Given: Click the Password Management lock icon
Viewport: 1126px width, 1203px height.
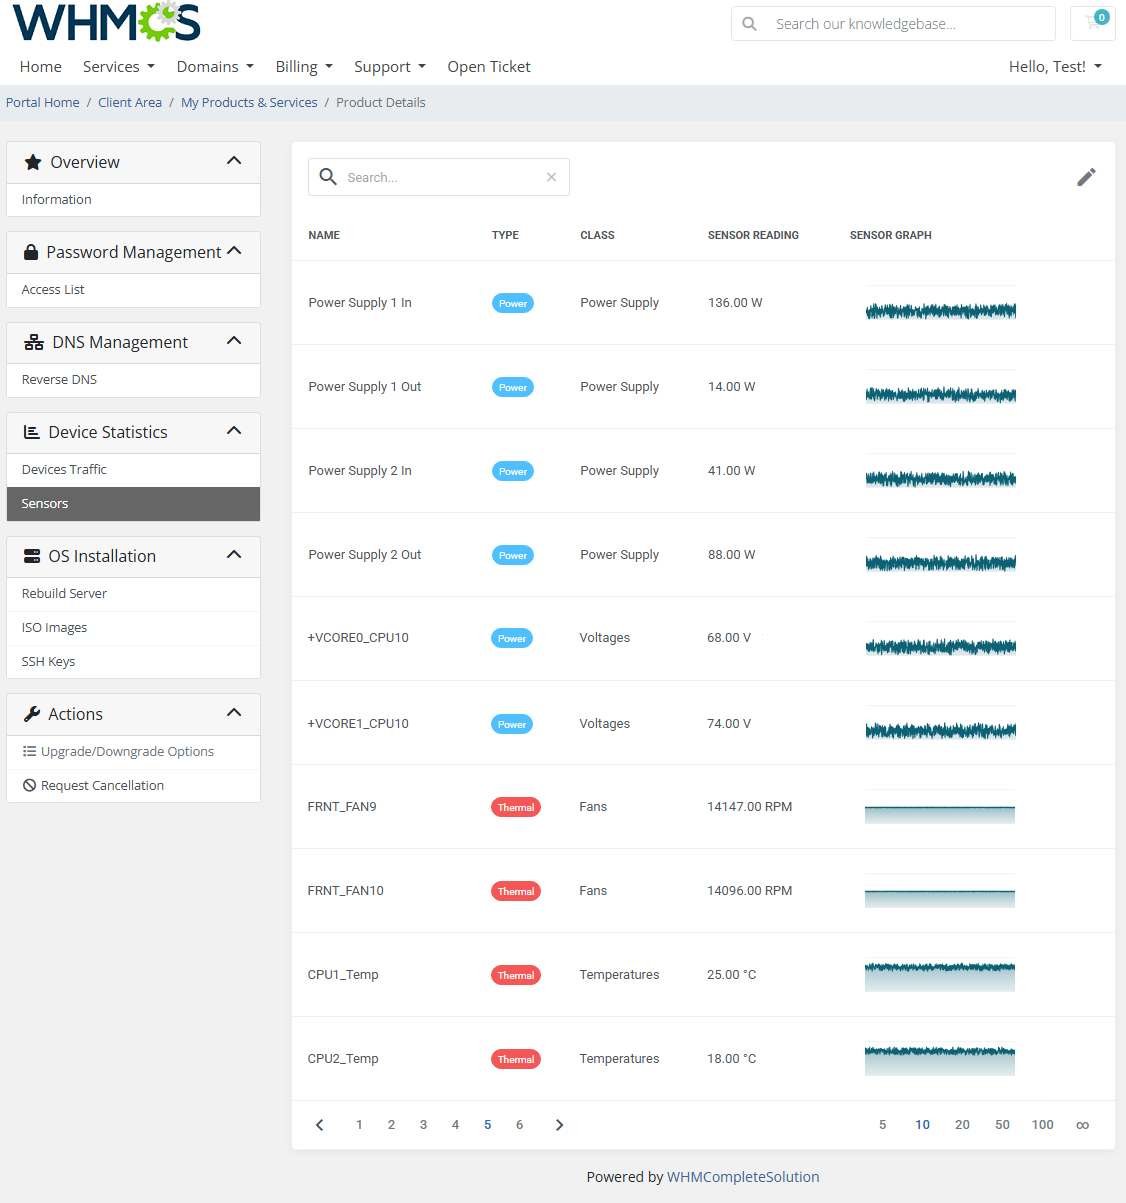Looking at the screenshot, I should click(31, 252).
